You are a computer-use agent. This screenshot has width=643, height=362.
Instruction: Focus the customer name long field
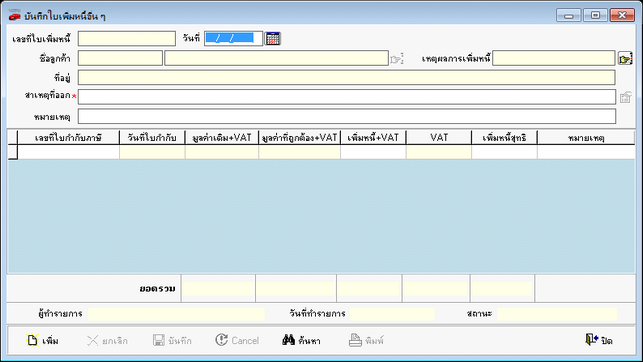(x=276, y=58)
